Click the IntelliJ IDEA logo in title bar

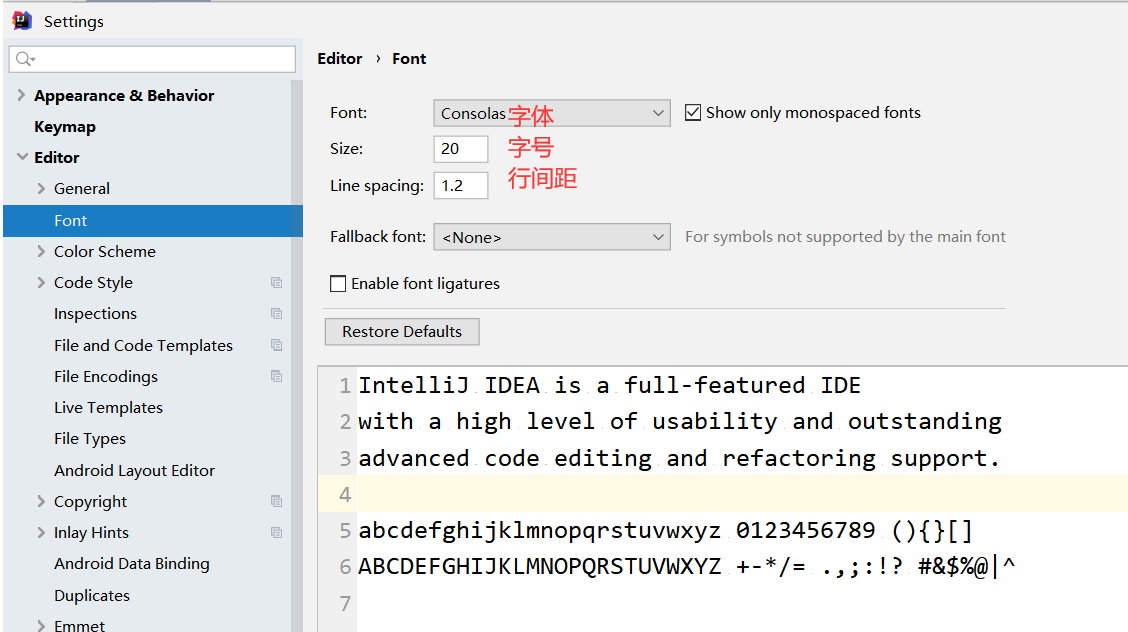click(22, 21)
